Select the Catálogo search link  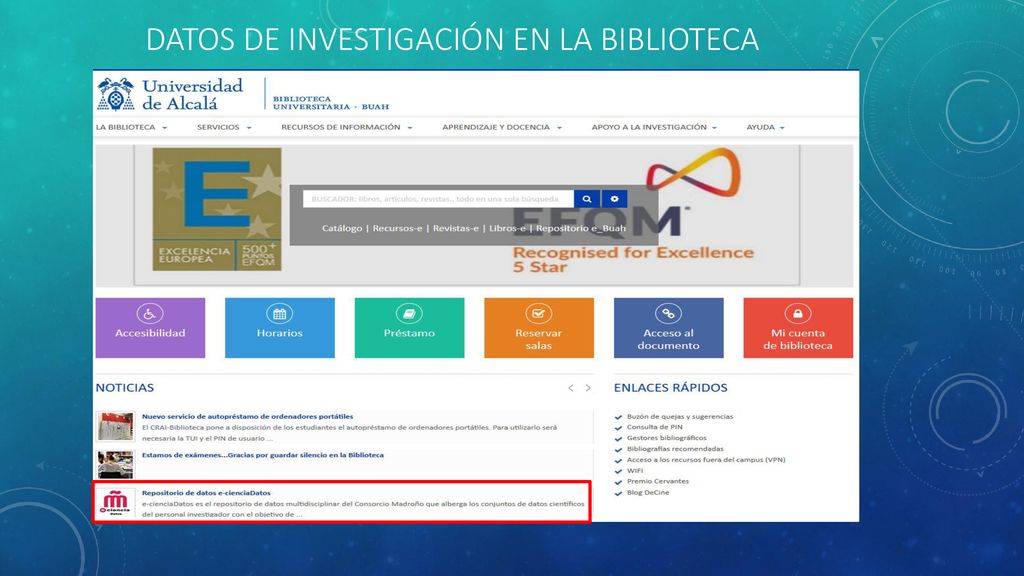pyautogui.click(x=342, y=228)
